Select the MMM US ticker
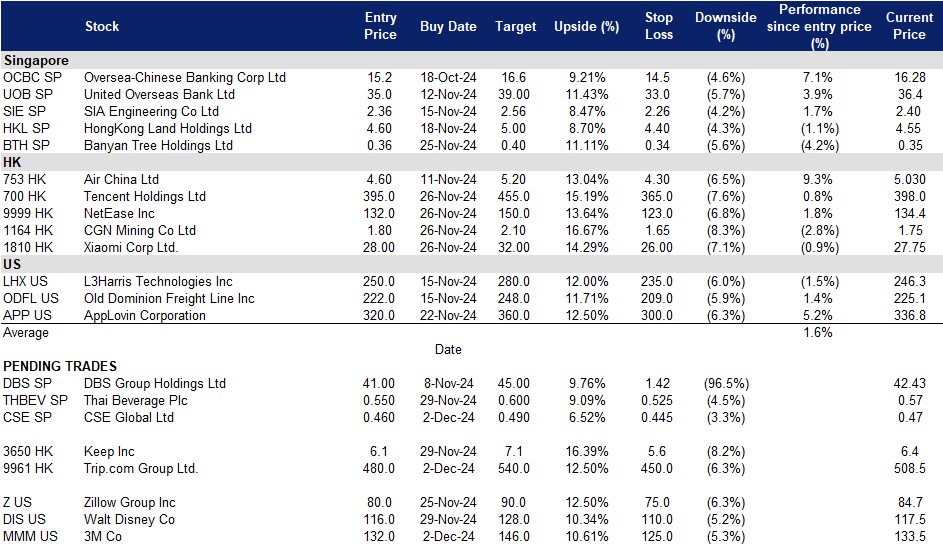This screenshot has height=545, width=943. pos(31,537)
